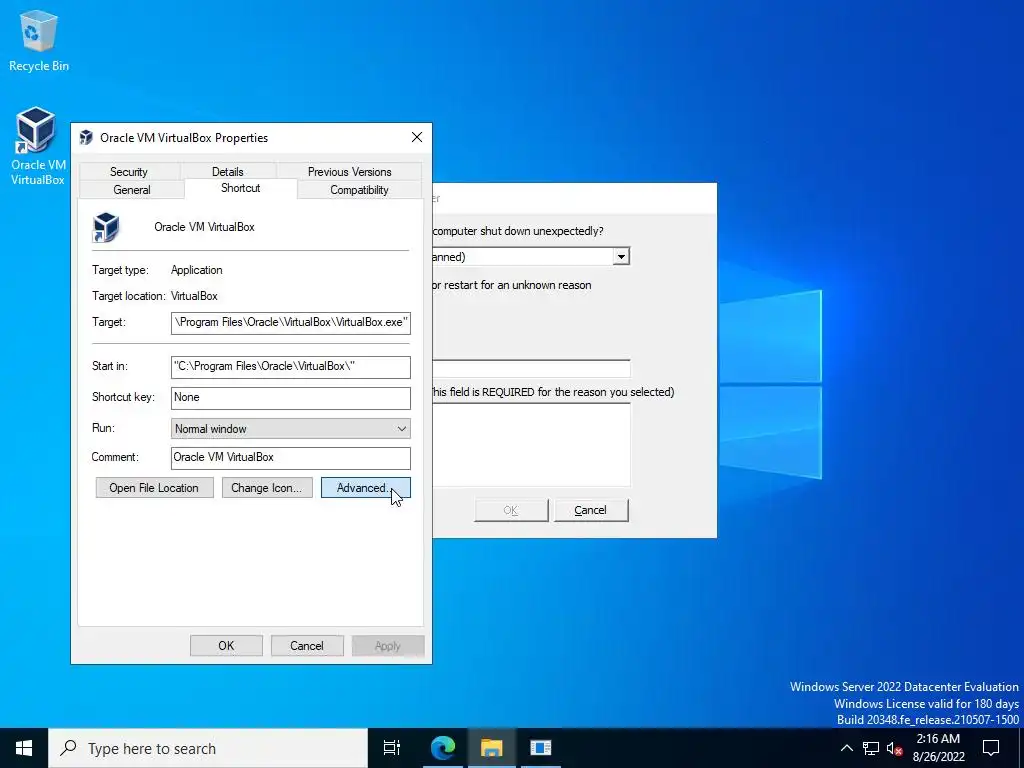Click the comment text area in the shutdown dialog
This screenshot has width=1024, height=768.
tap(531, 445)
